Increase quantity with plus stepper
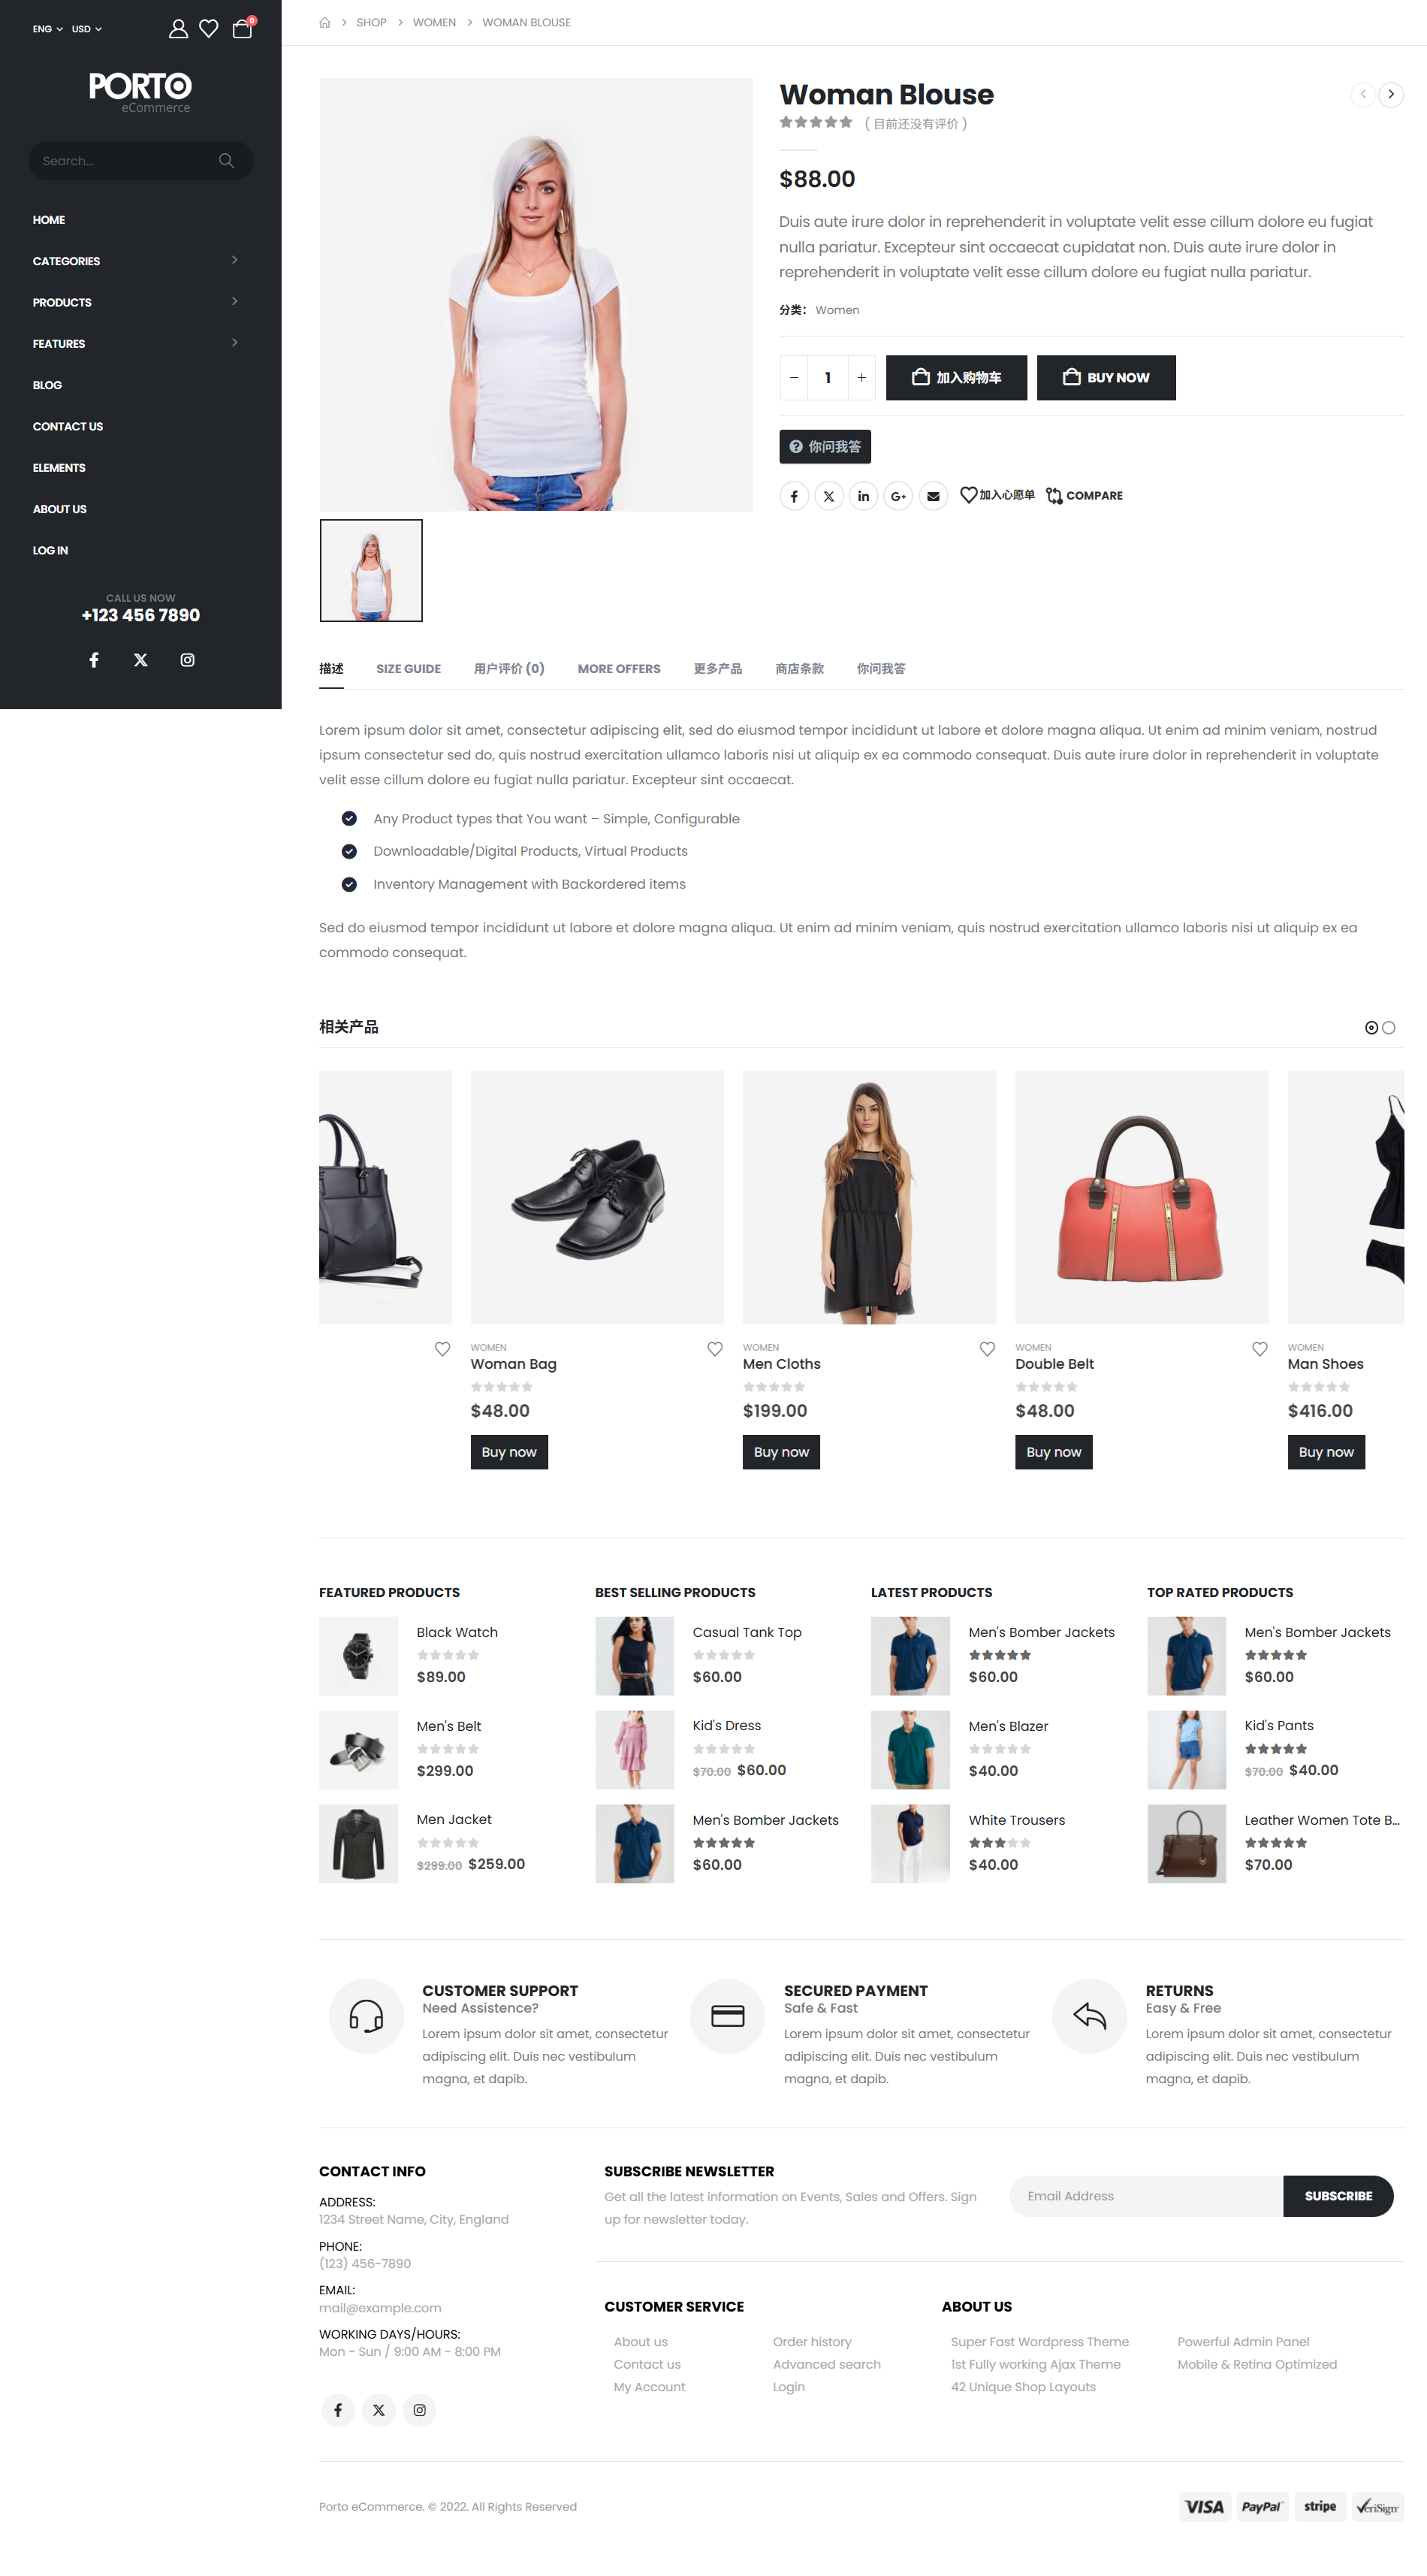This screenshot has height=2576, width=1427. 861,378
